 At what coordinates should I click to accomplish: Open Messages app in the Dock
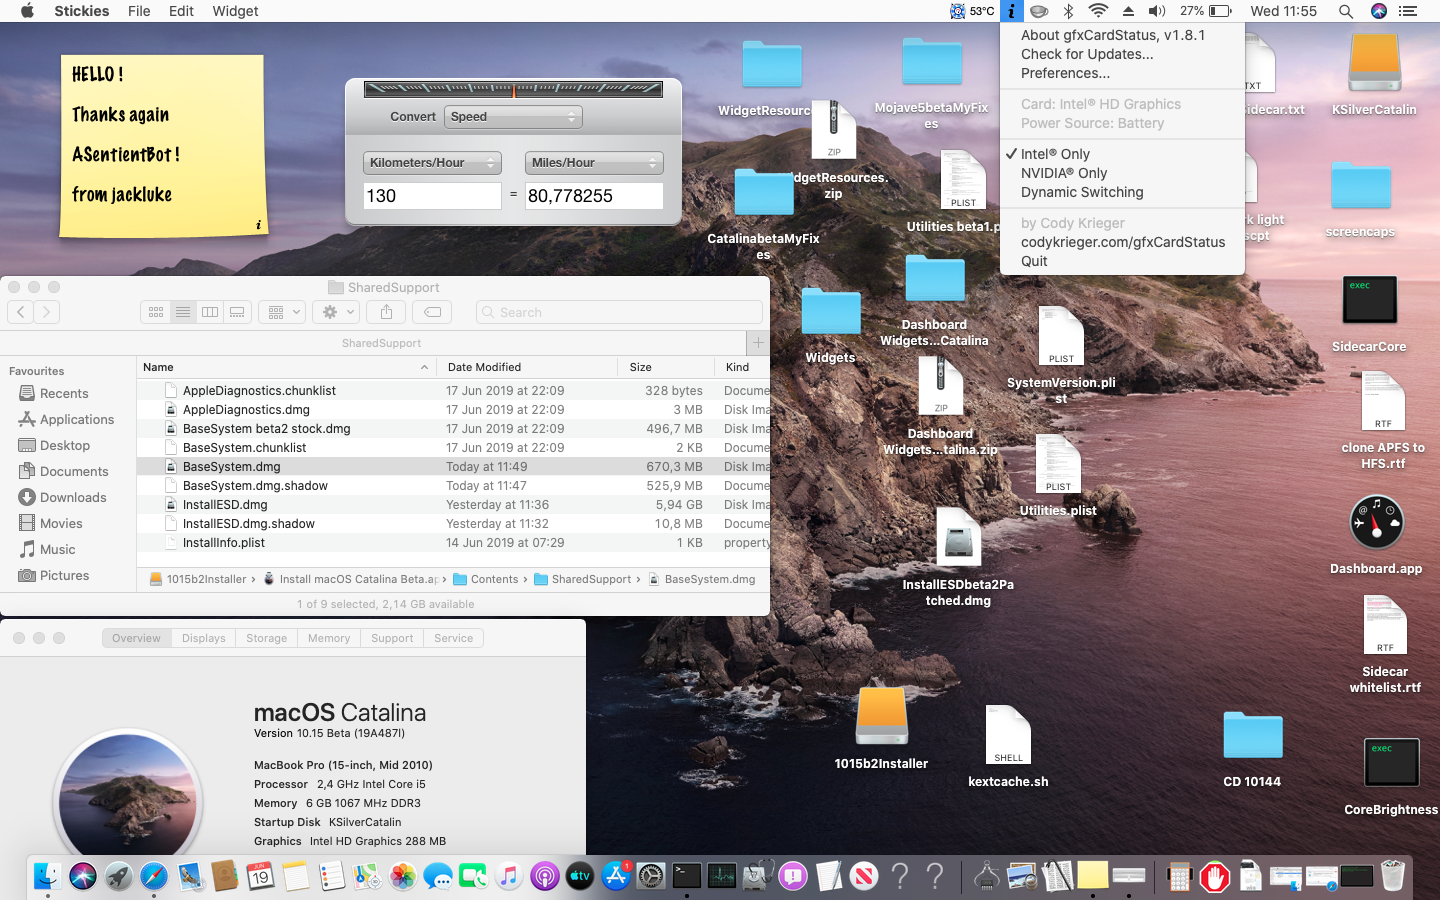click(x=438, y=877)
